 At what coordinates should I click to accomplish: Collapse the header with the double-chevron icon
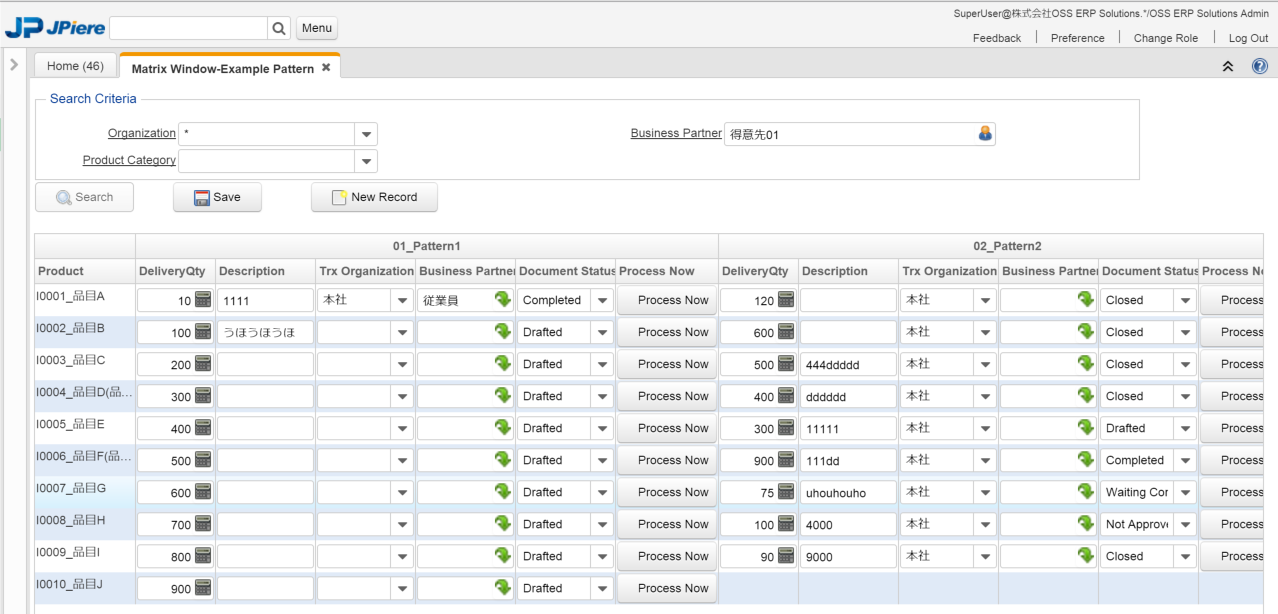pyautogui.click(x=1228, y=66)
